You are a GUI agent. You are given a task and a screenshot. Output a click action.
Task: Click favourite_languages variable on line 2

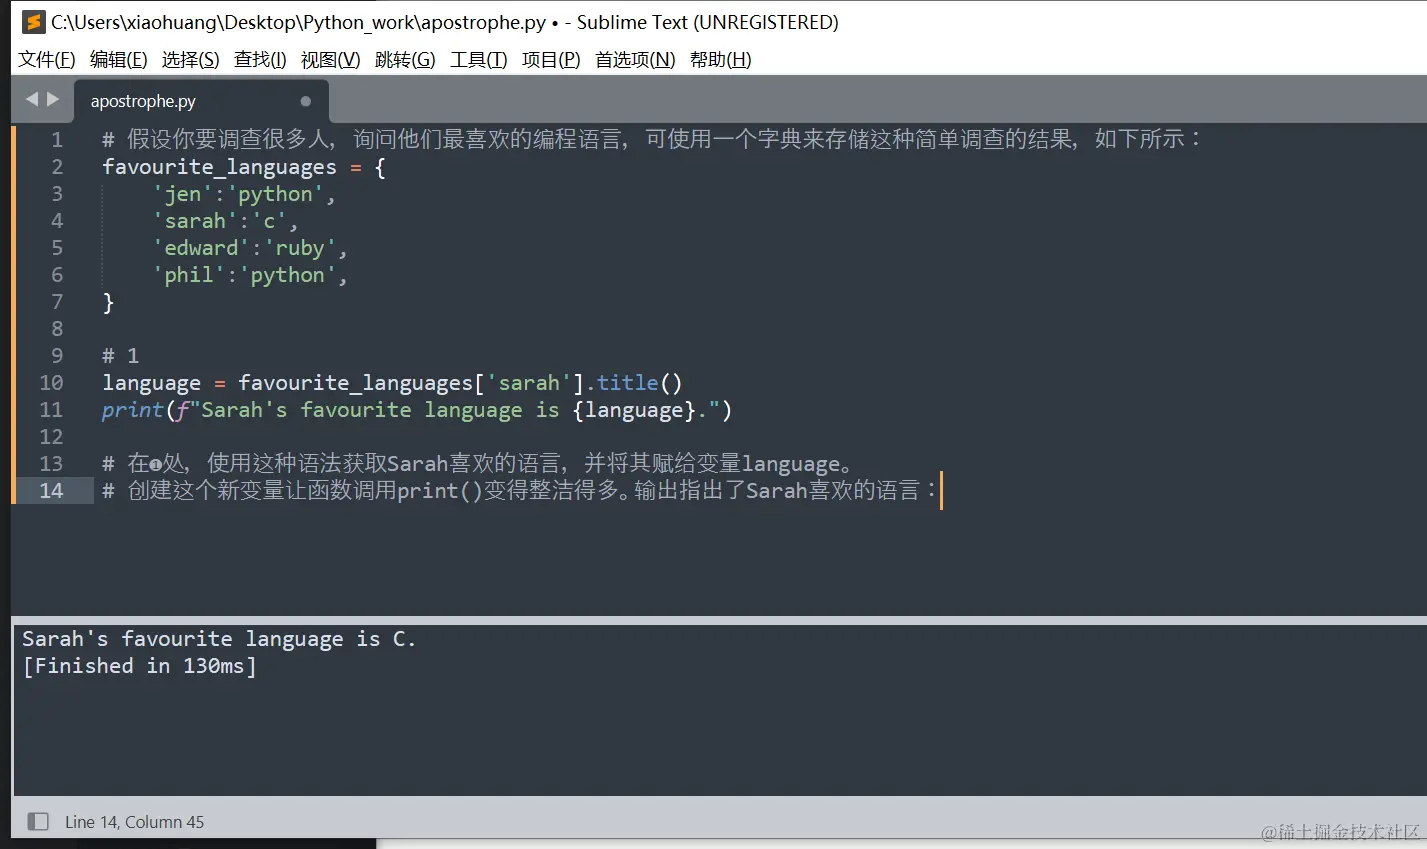point(219,167)
